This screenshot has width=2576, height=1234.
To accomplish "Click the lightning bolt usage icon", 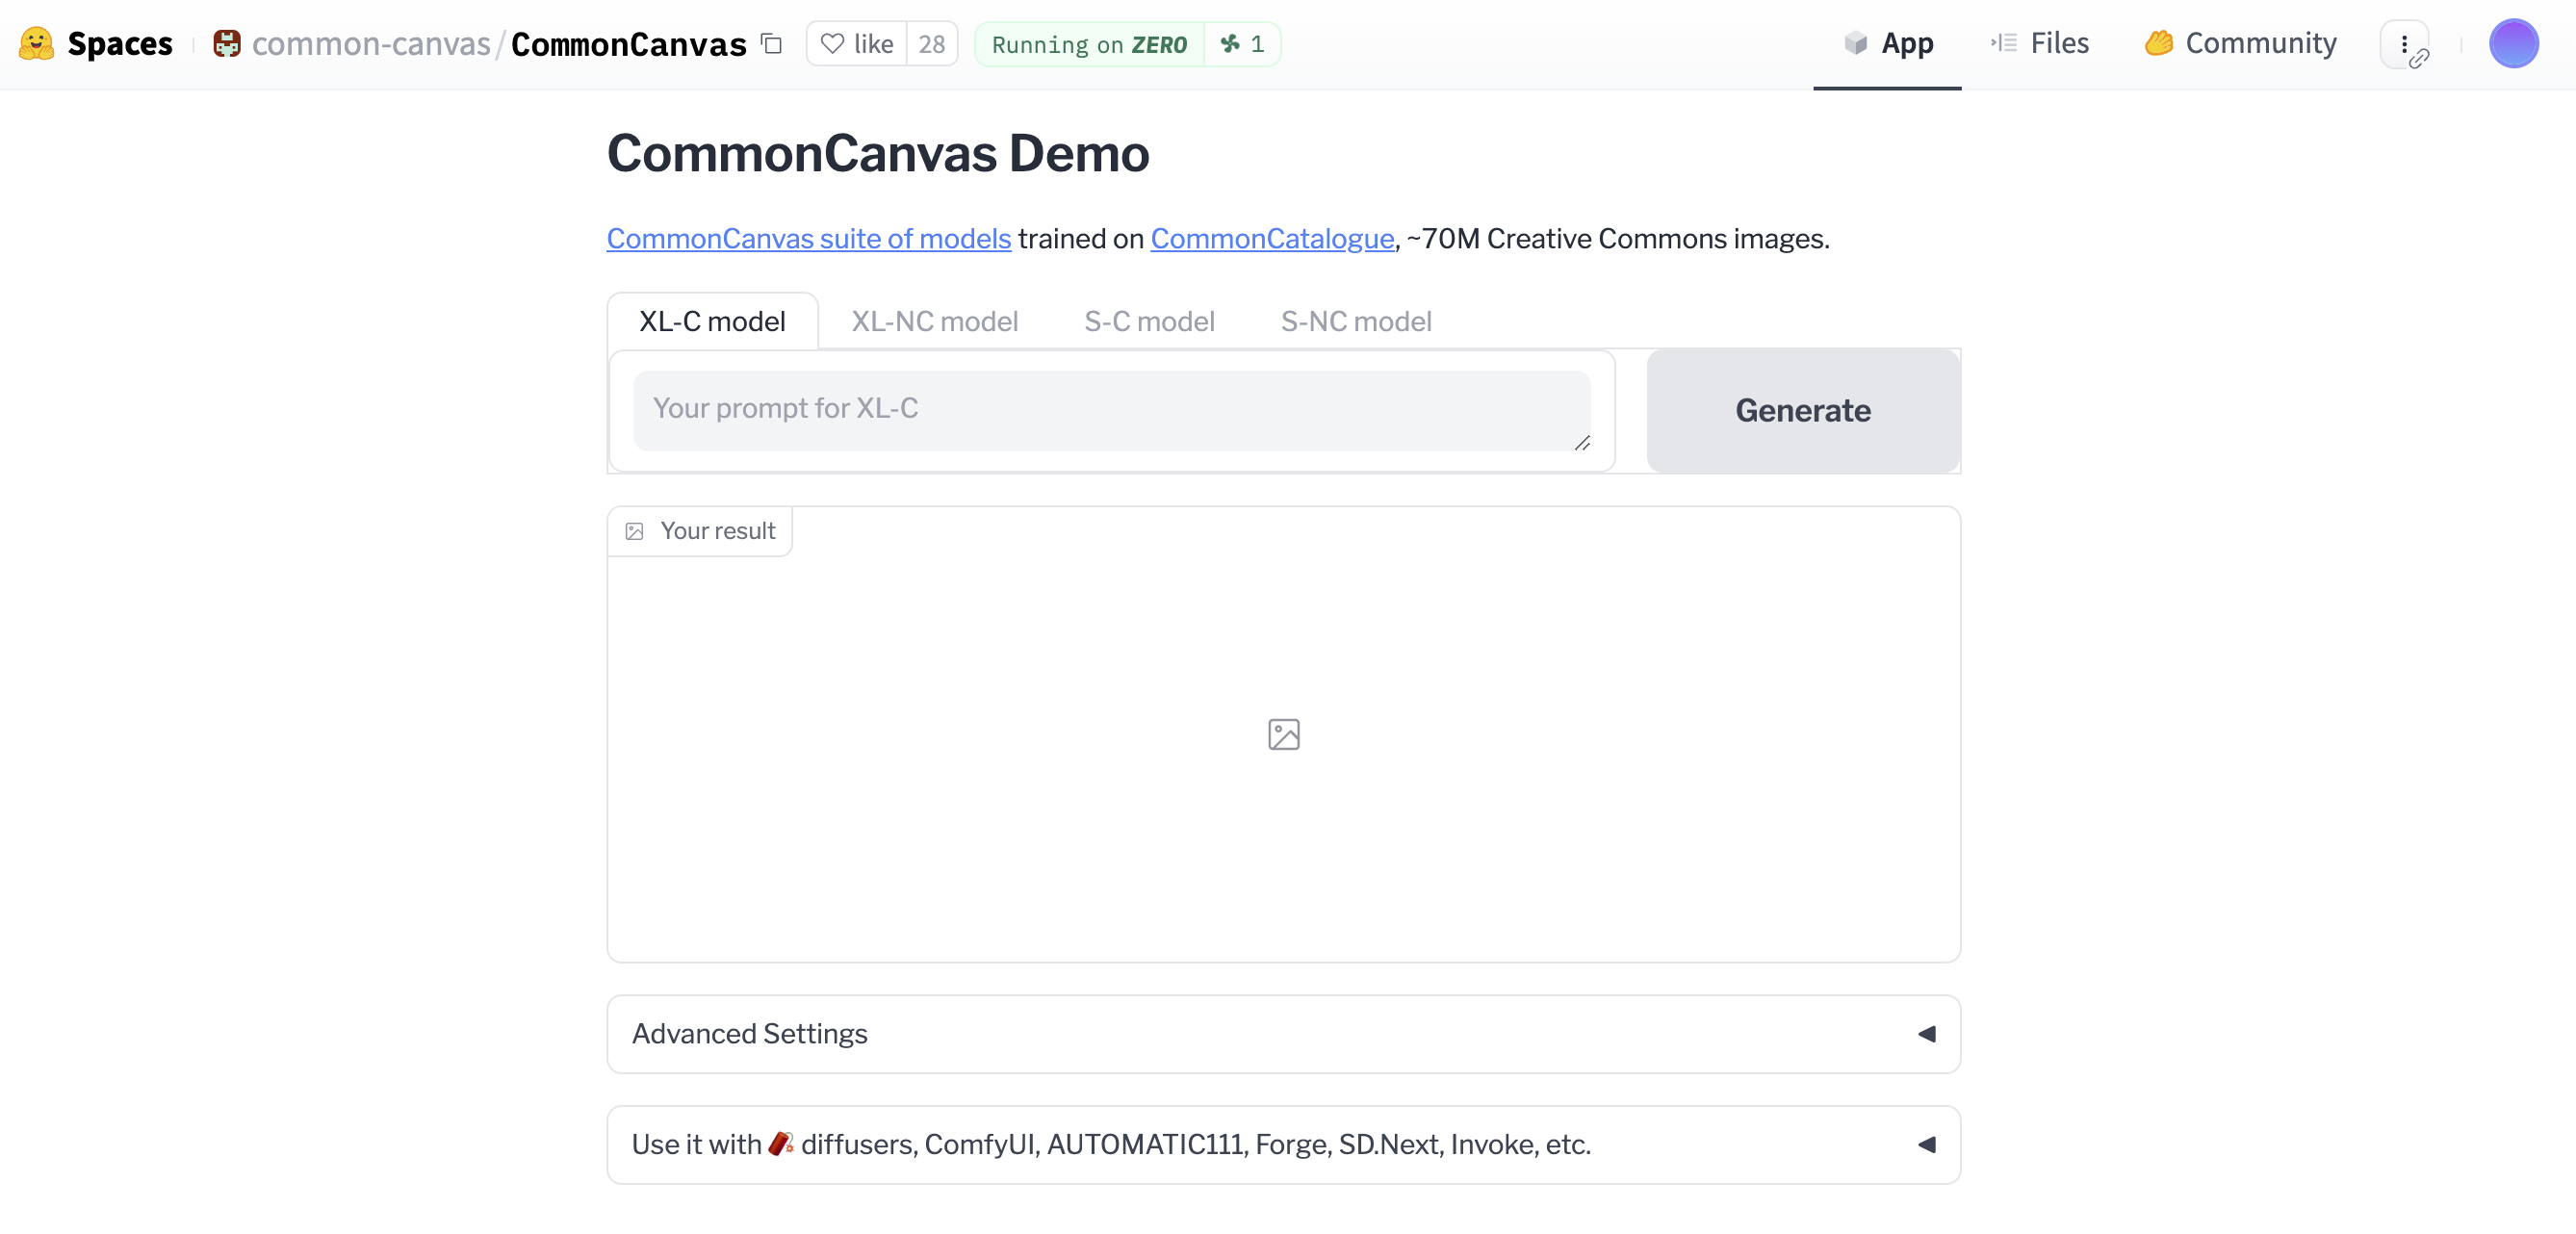I will tap(1231, 44).
